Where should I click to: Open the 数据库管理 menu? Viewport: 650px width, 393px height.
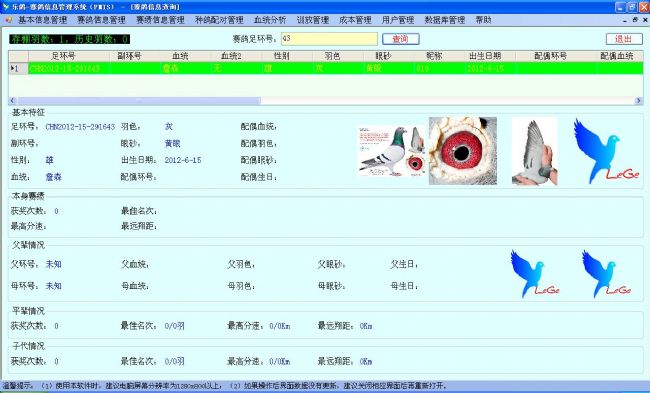[x=445, y=20]
